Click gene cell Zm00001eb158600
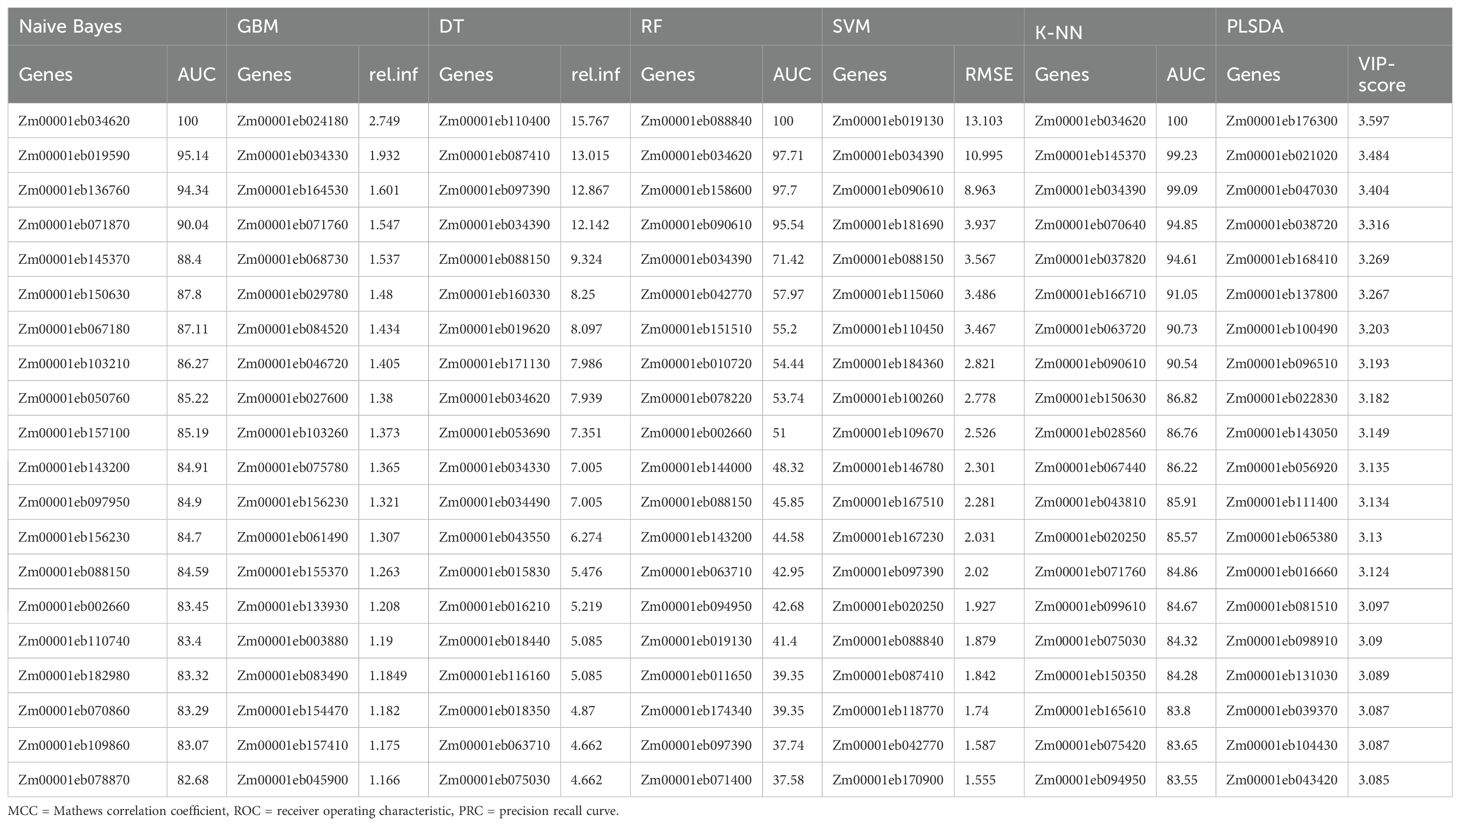 pyautogui.click(x=696, y=190)
